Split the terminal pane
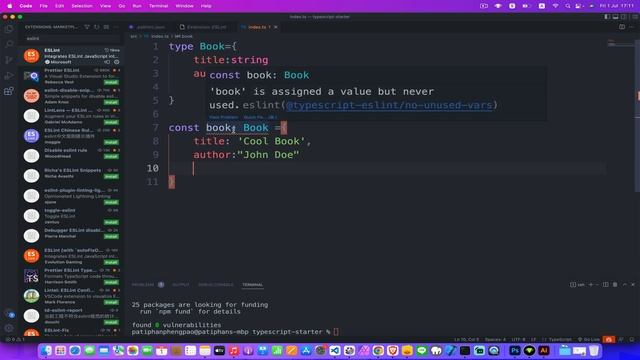 point(606,284)
